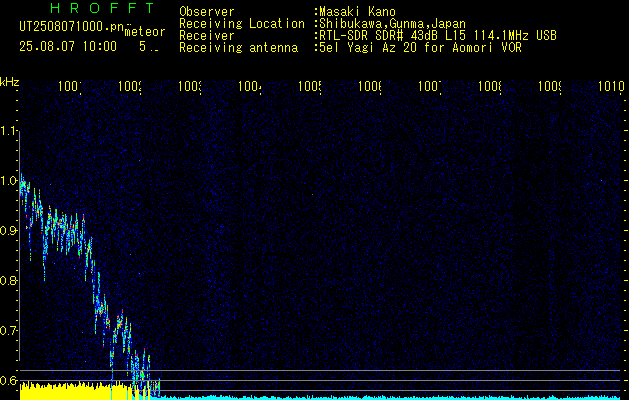This screenshot has width=629, height=400.
Task: Click the 1008 time axis marker
Action: [x=490, y=86]
